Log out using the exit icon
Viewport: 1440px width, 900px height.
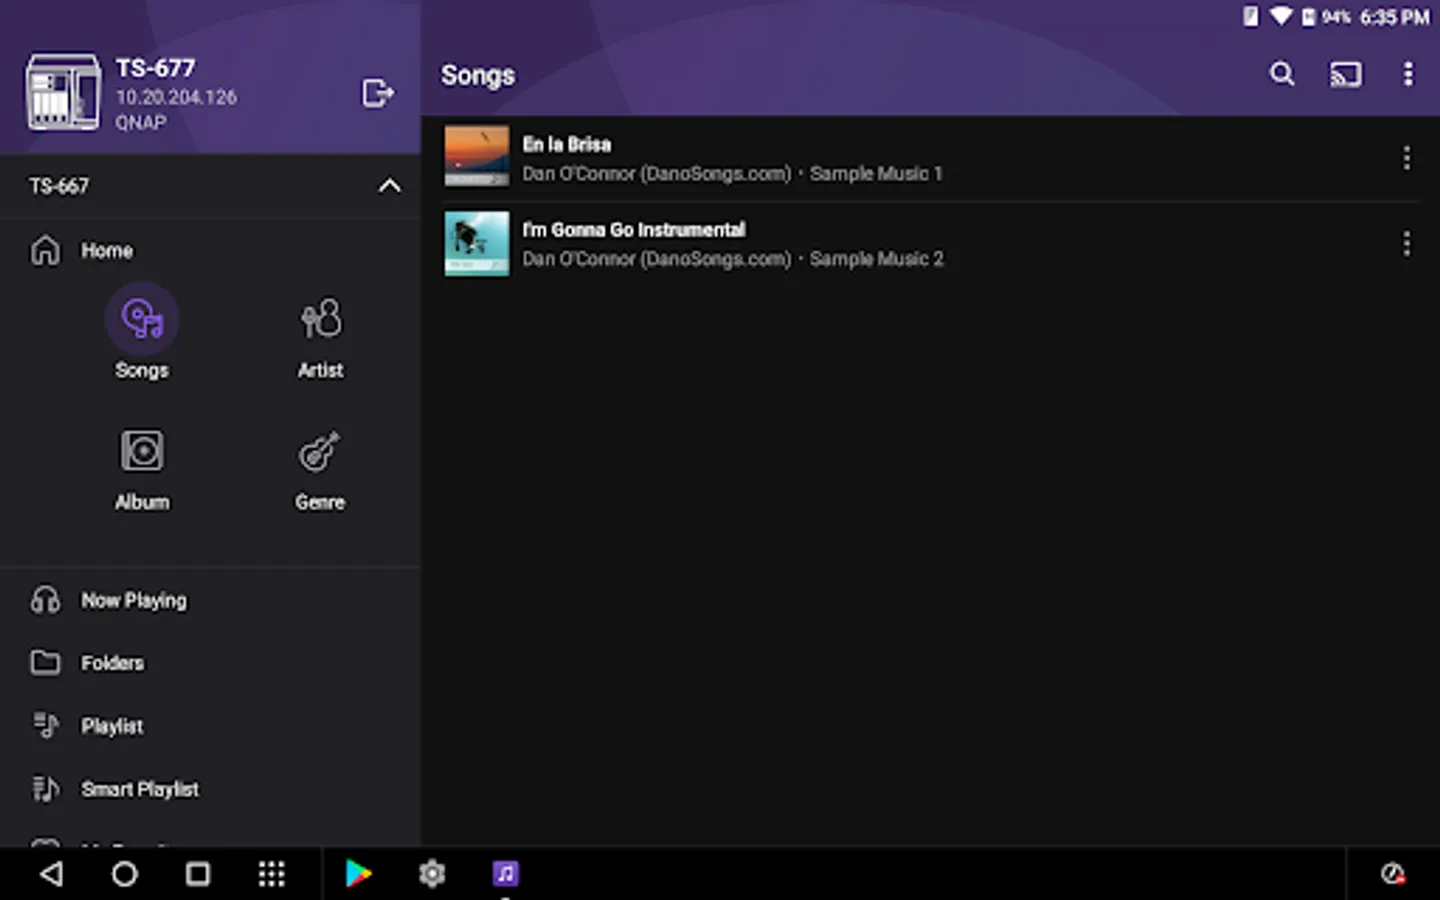[x=377, y=93]
